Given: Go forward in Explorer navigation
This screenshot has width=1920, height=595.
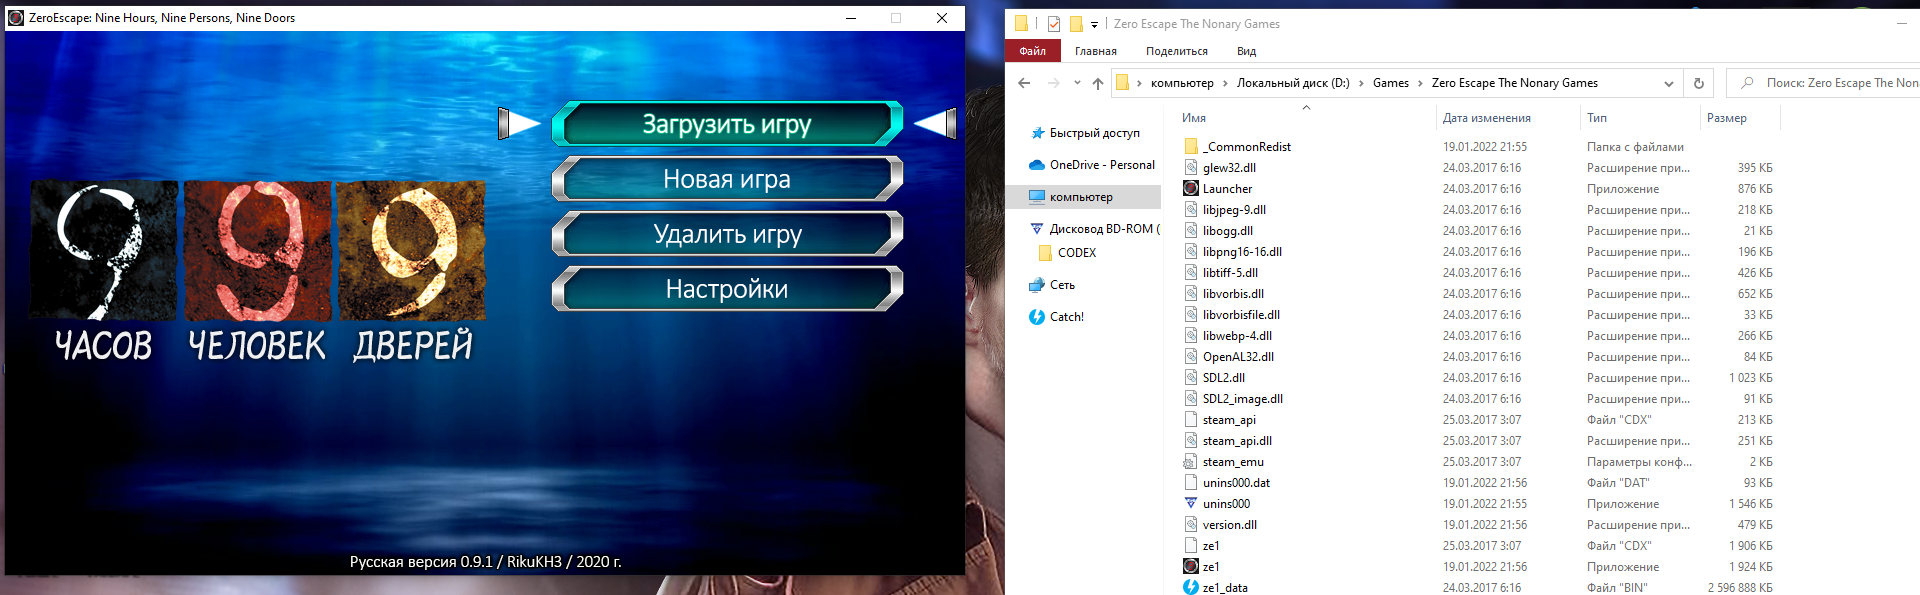Looking at the screenshot, I should pos(1053,83).
